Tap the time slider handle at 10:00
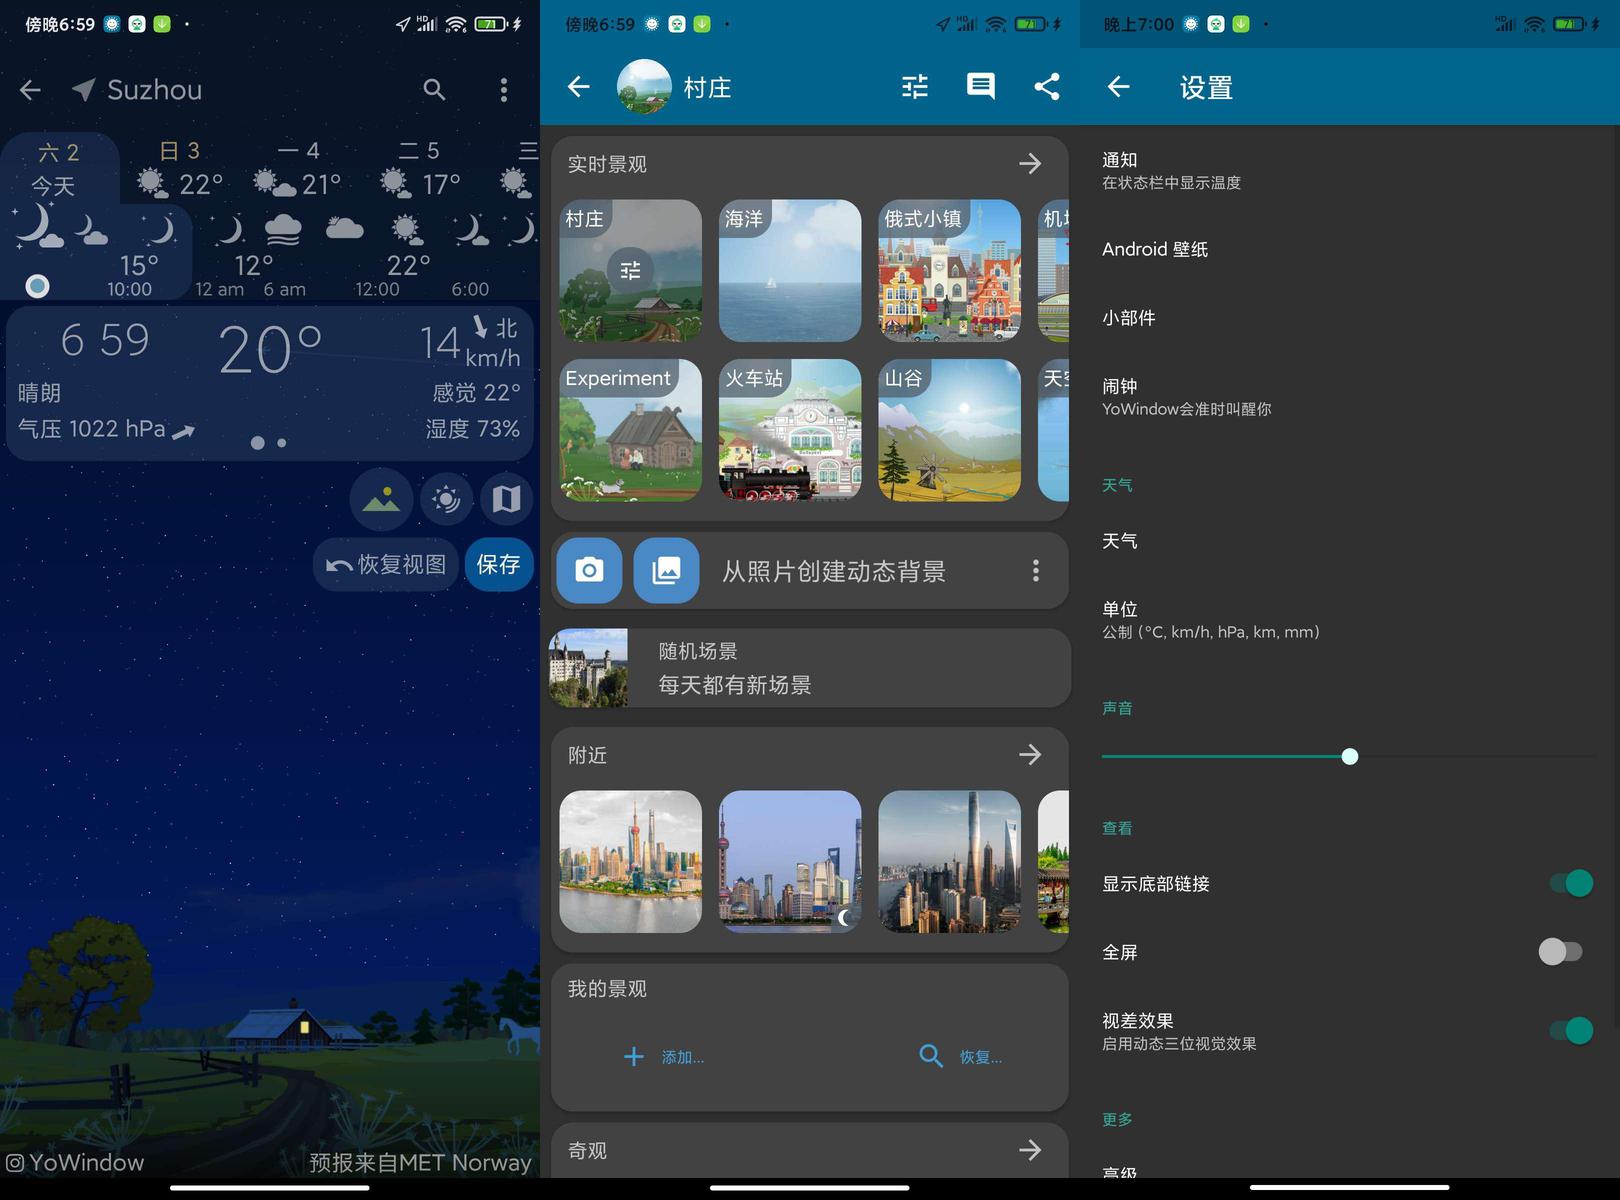 37,286
